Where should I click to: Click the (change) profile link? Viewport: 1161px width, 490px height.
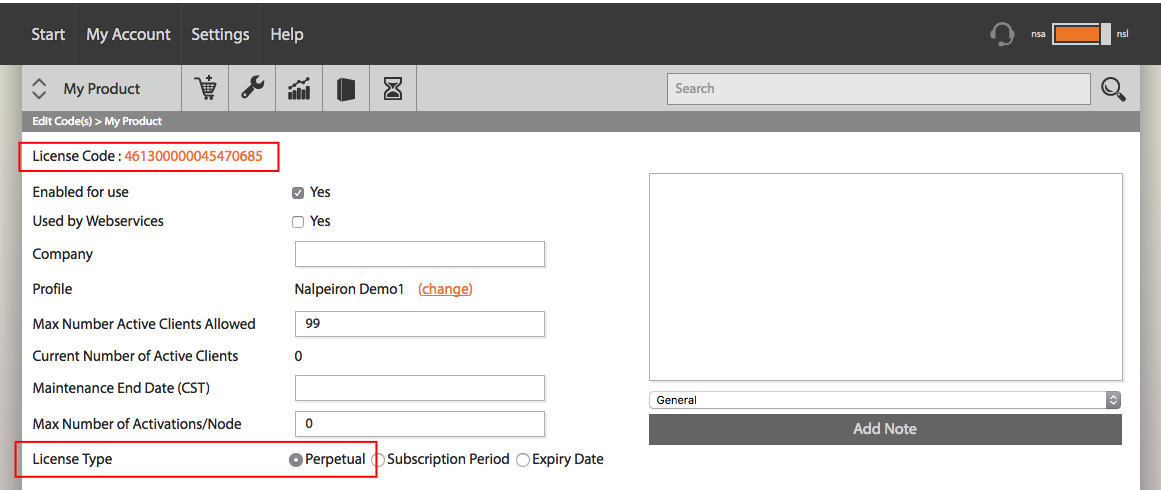pyautogui.click(x=445, y=289)
